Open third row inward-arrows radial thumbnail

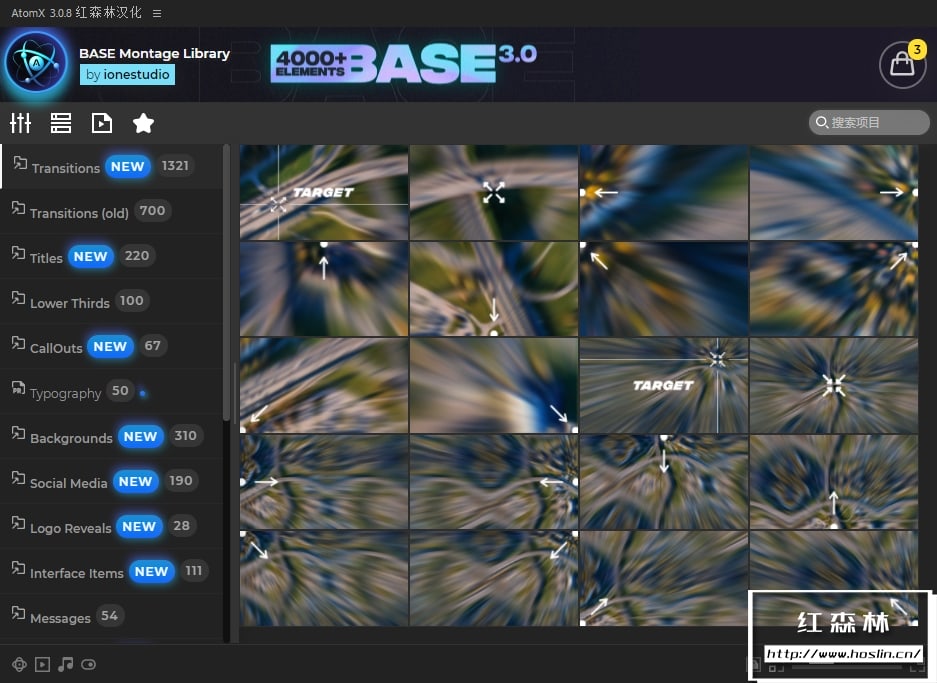point(834,385)
